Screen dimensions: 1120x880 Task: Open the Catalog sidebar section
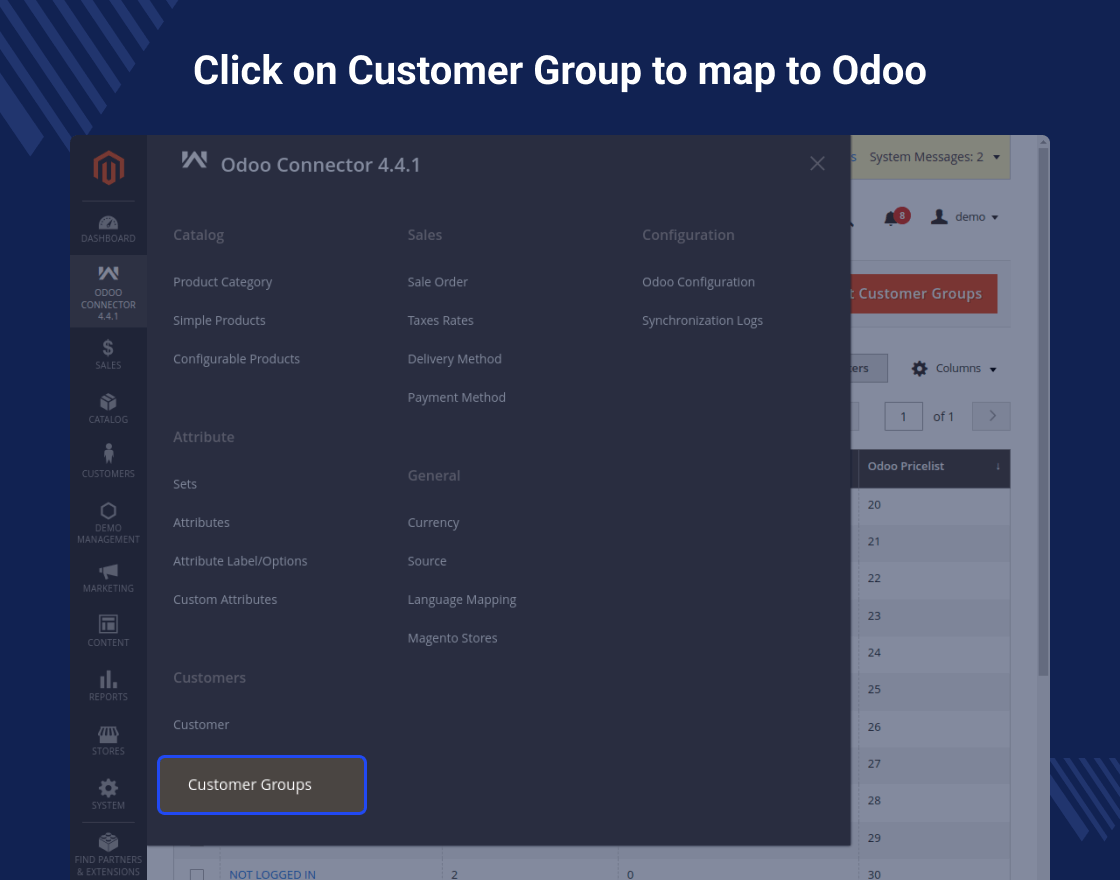pos(109,409)
